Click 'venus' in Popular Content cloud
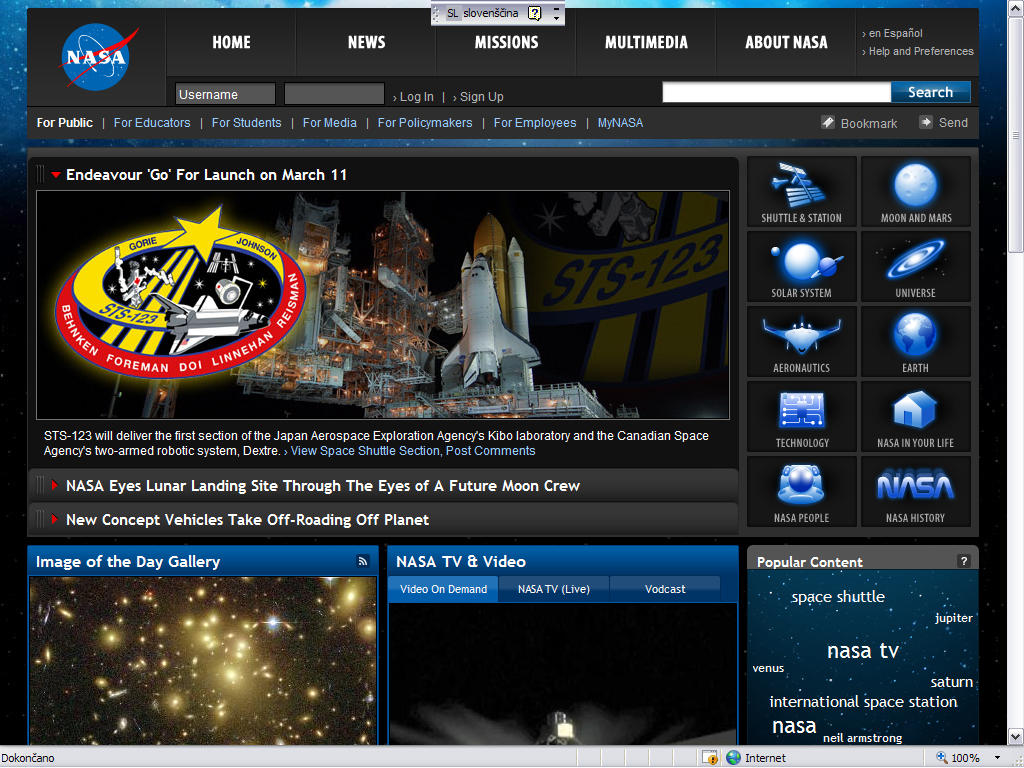1024x768 pixels. 768,668
